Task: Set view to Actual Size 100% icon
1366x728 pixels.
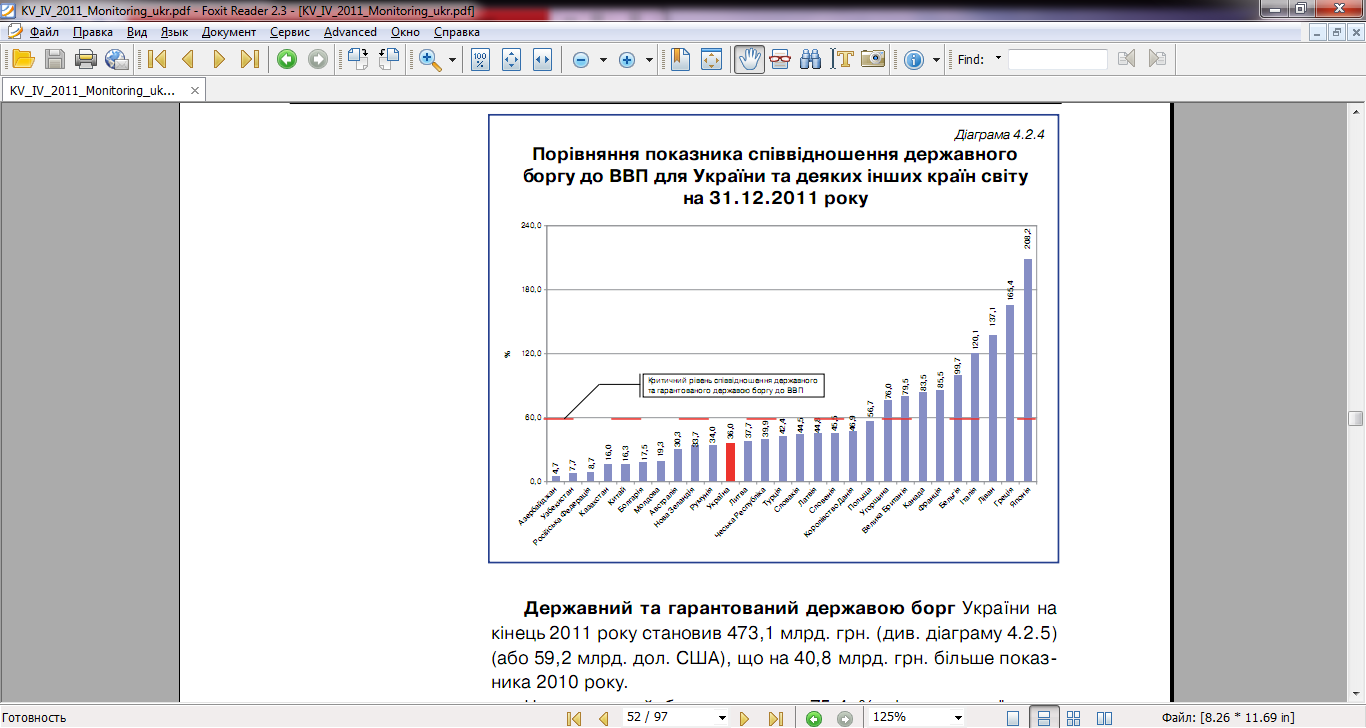Action: [480, 59]
